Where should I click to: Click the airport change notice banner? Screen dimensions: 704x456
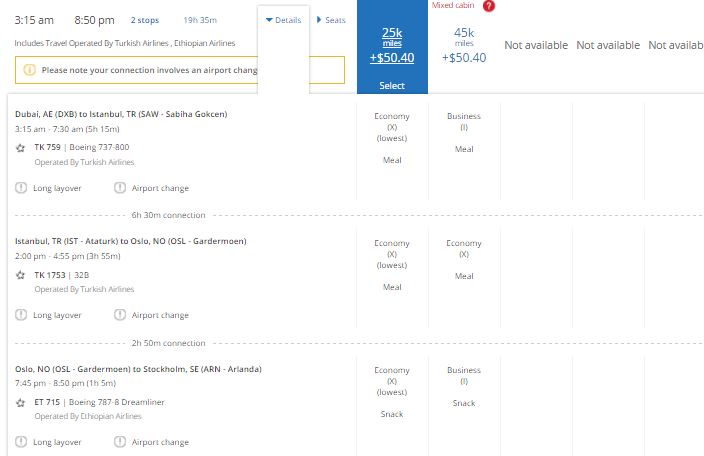click(180, 70)
